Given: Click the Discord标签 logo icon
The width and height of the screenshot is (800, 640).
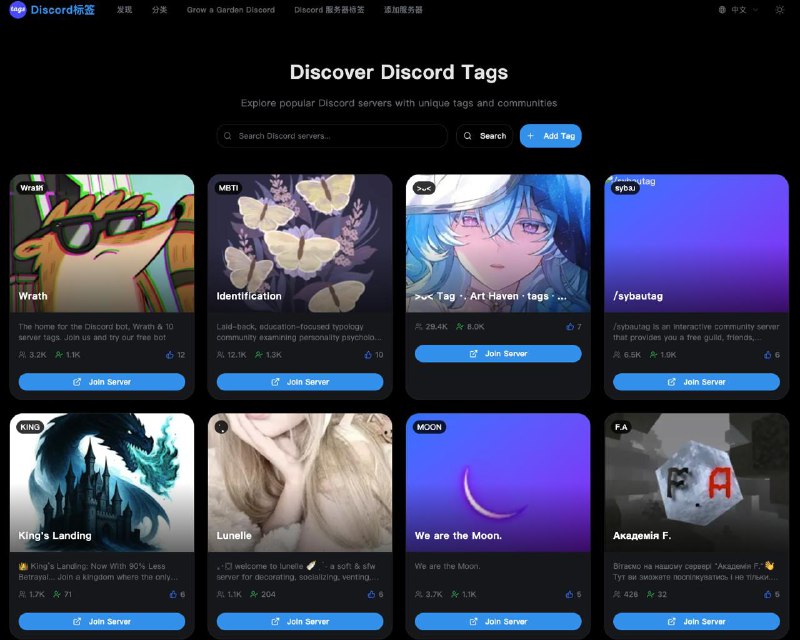Looking at the screenshot, I should coord(15,10).
